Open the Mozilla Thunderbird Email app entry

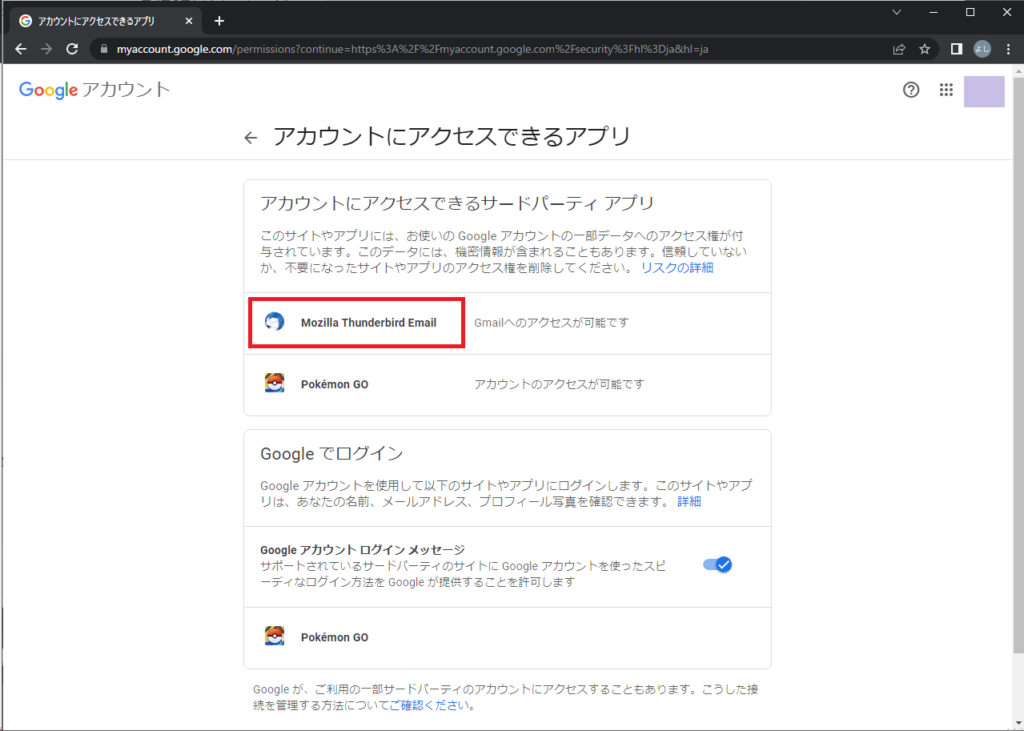369,322
